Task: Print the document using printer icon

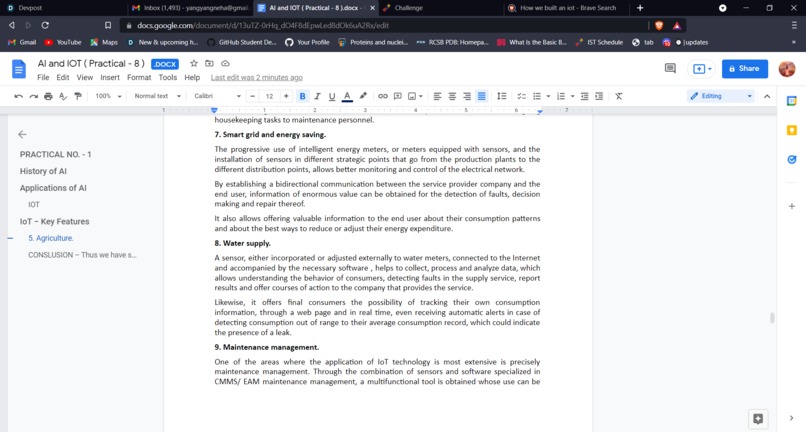Action: [48, 96]
